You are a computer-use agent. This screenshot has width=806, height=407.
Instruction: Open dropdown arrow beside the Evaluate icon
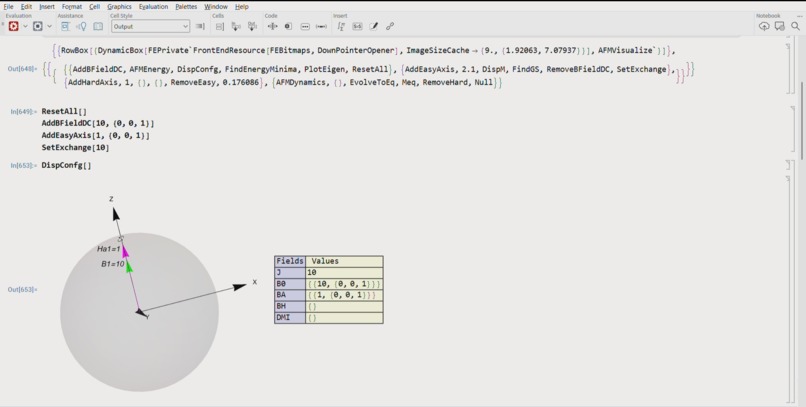pos(25,26)
